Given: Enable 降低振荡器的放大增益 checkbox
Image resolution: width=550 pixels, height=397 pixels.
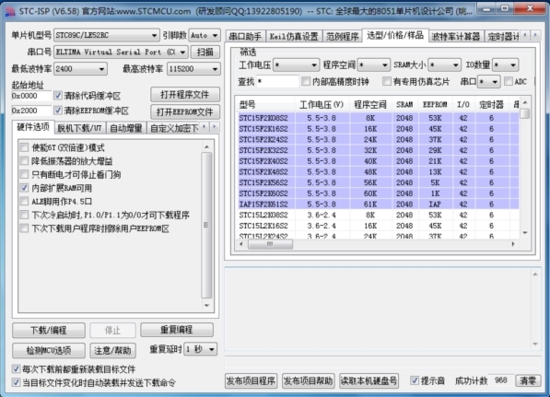Looking at the screenshot, I should (x=24, y=161).
